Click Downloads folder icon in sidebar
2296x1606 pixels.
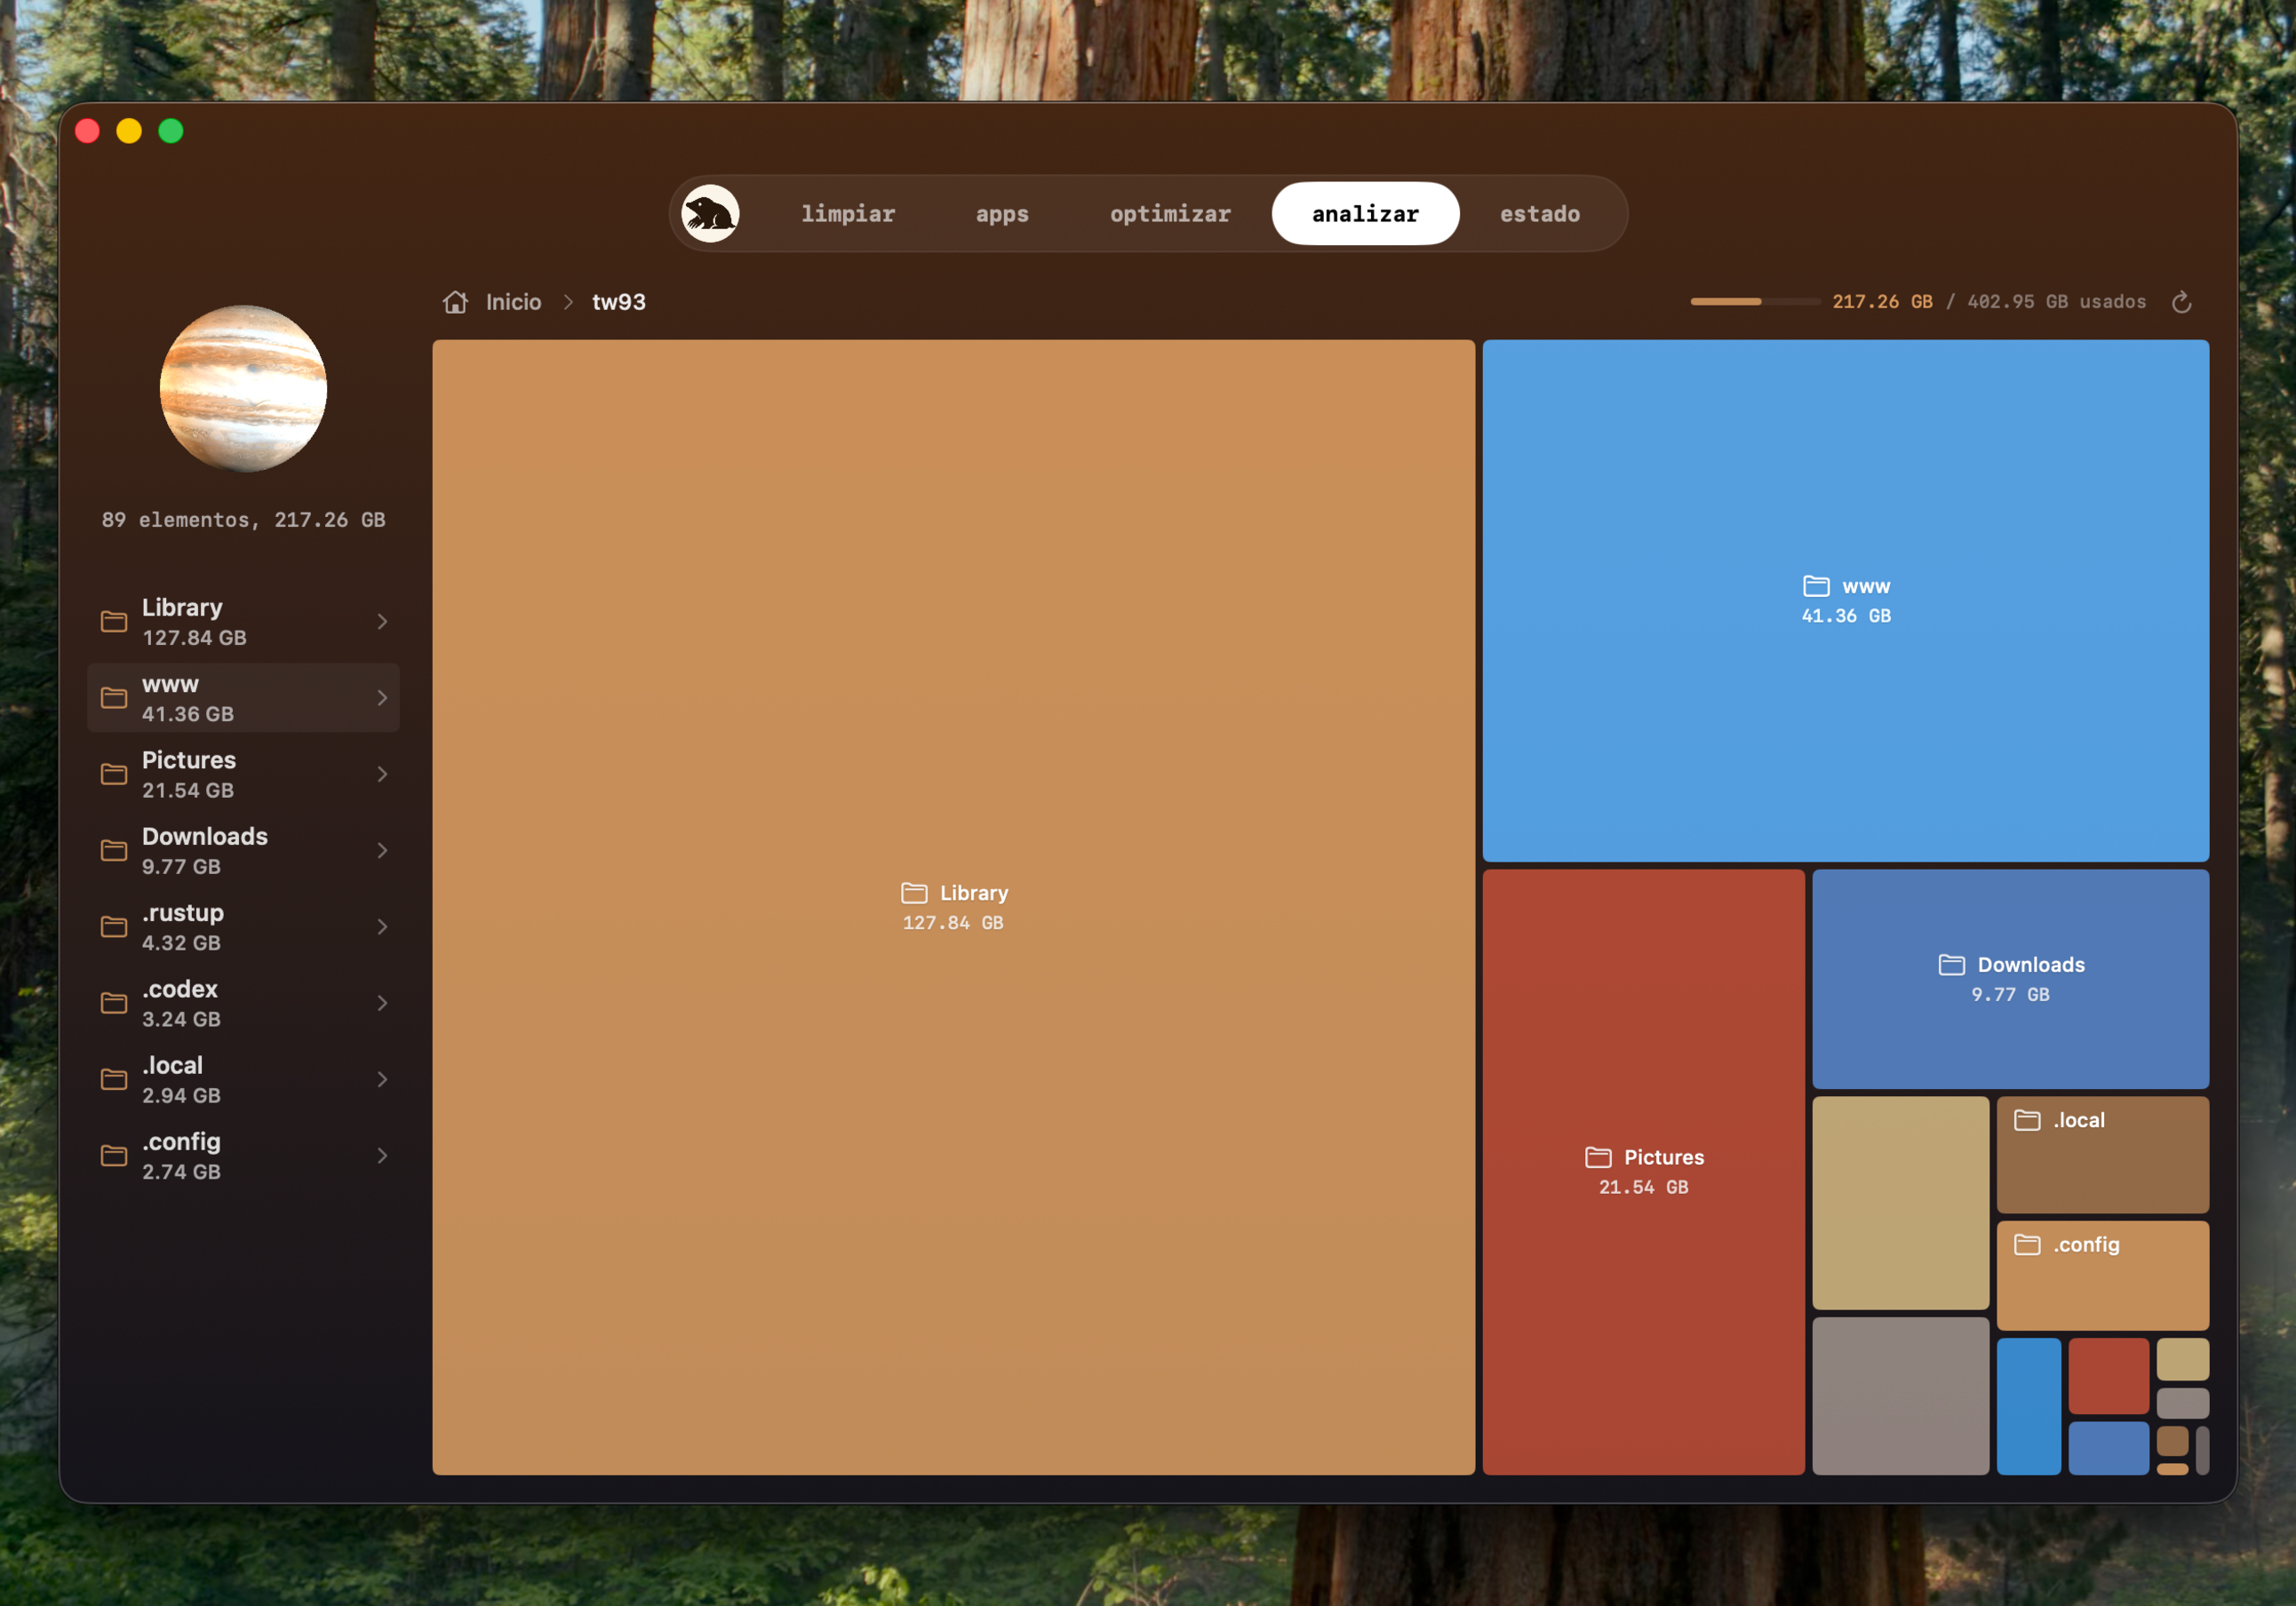(x=114, y=850)
